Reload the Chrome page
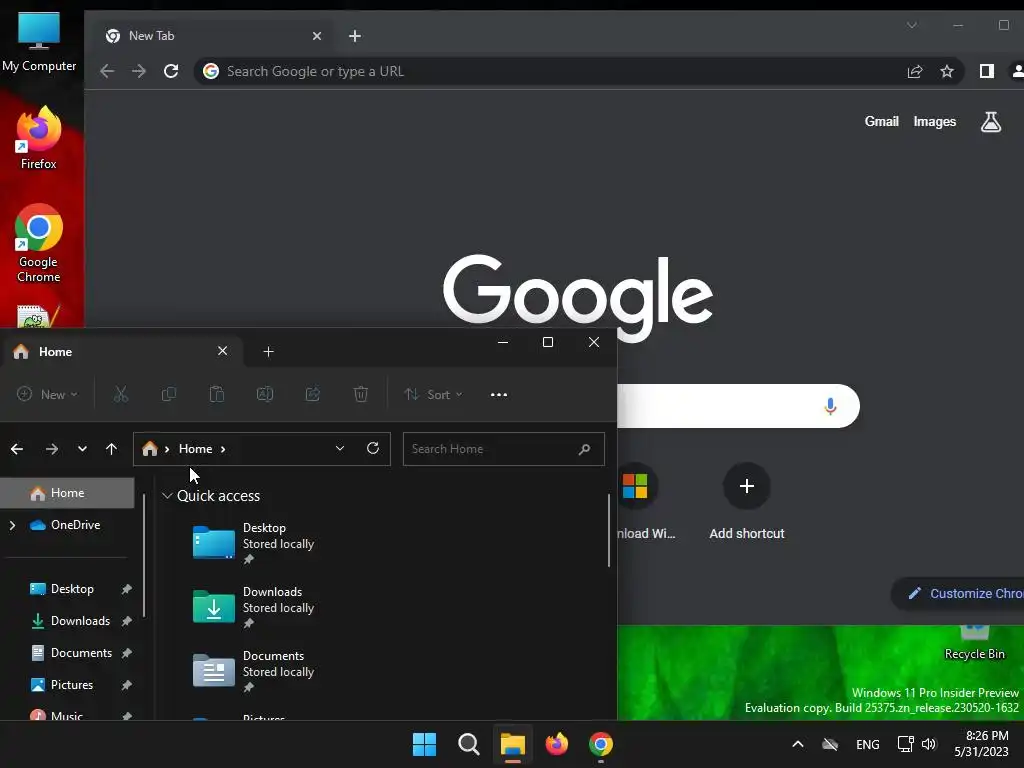This screenshot has height=768, width=1024. 171,71
